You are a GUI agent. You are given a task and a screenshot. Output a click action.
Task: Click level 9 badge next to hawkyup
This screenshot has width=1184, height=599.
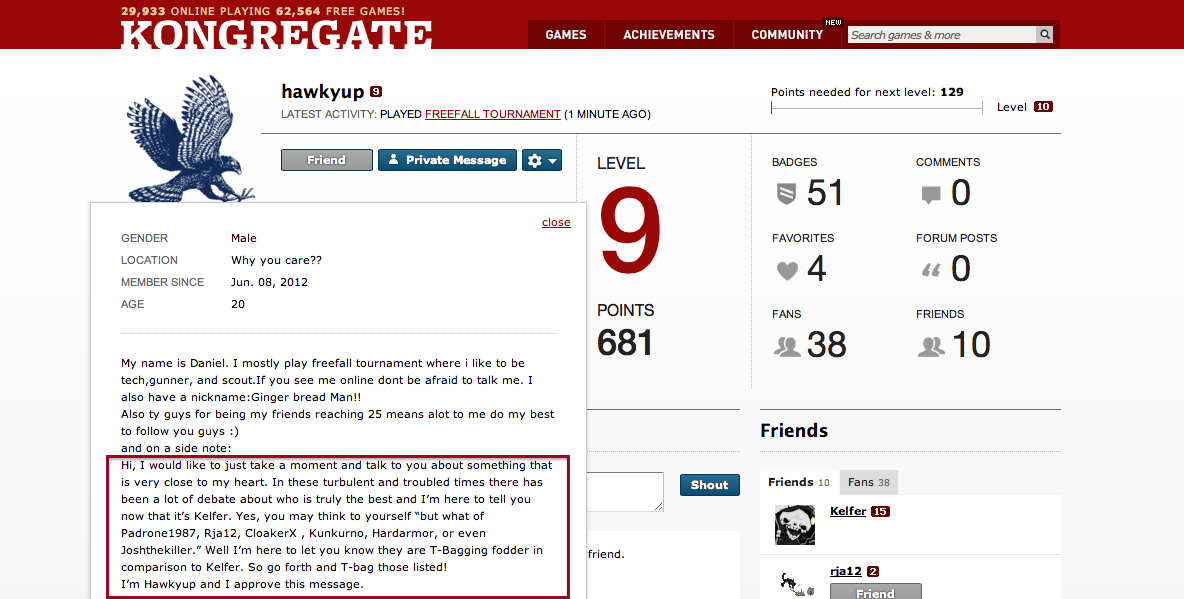point(375,92)
